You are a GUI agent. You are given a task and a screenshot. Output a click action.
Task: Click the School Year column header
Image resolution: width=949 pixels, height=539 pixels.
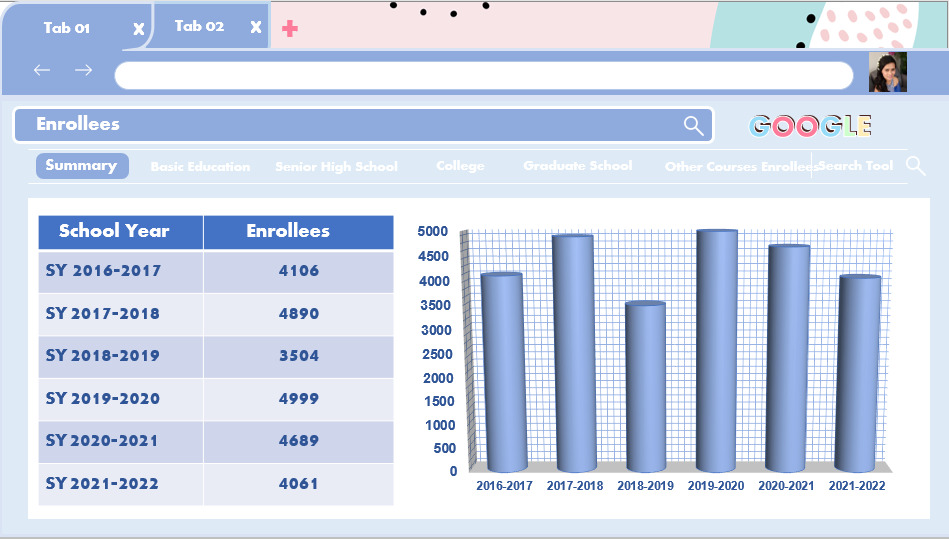coord(120,232)
